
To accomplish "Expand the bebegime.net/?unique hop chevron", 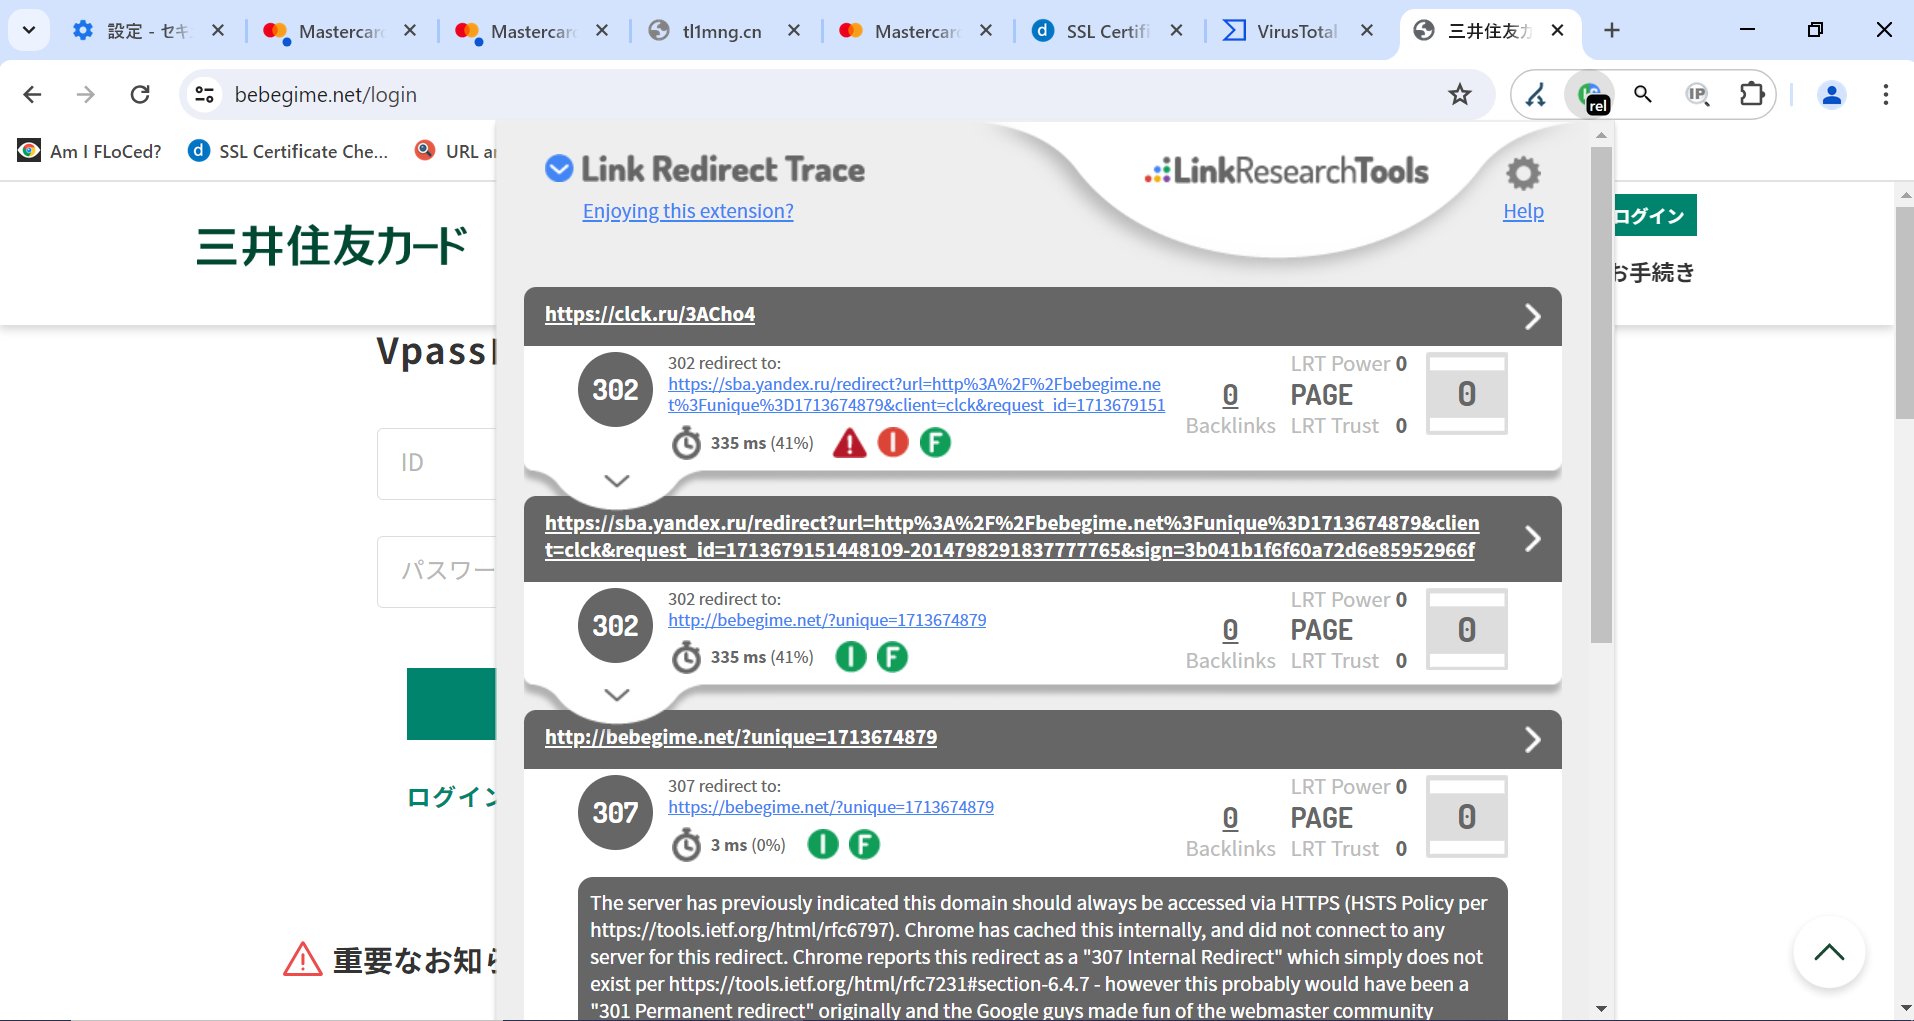I will [x=1532, y=740].
